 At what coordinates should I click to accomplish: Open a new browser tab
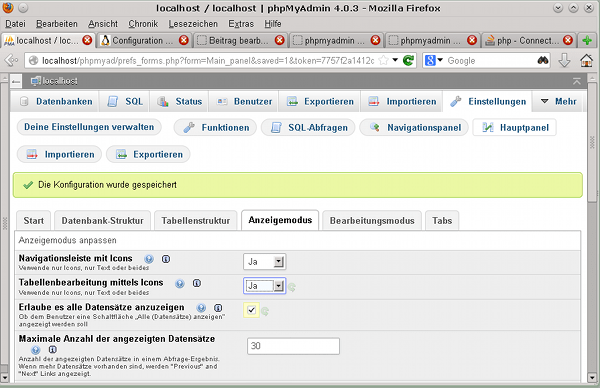click(587, 40)
